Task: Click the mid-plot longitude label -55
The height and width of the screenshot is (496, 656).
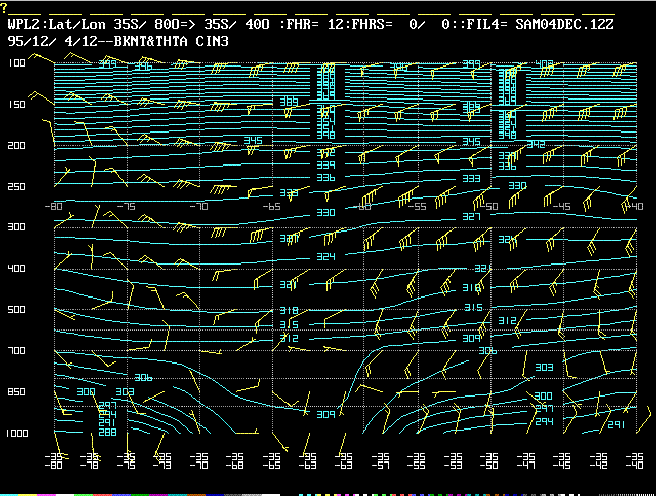Action: tap(417, 207)
